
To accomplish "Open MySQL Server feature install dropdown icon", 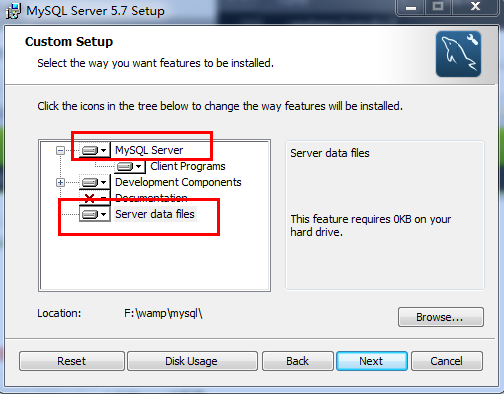I will (95, 150).
